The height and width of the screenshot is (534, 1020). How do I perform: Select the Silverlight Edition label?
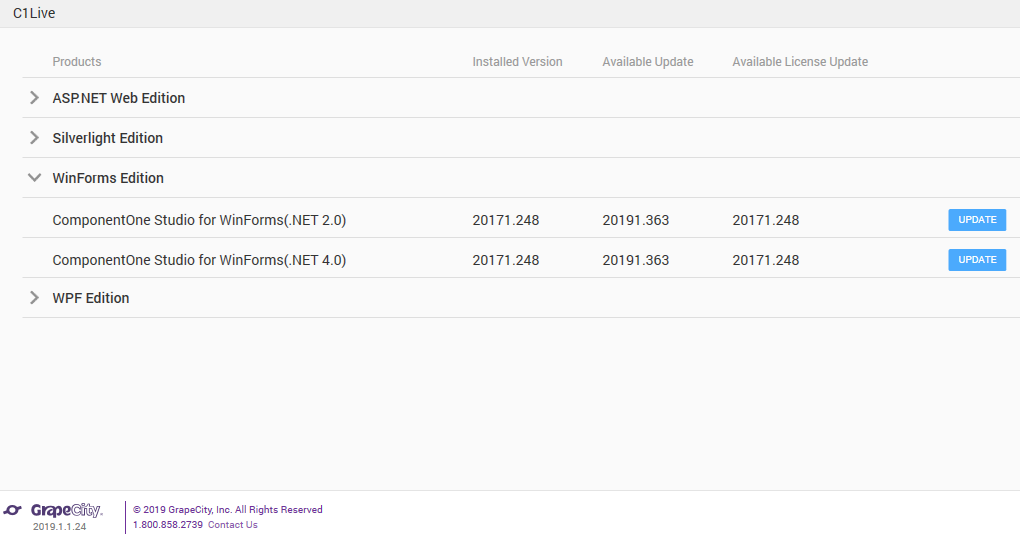pos(107,138)
